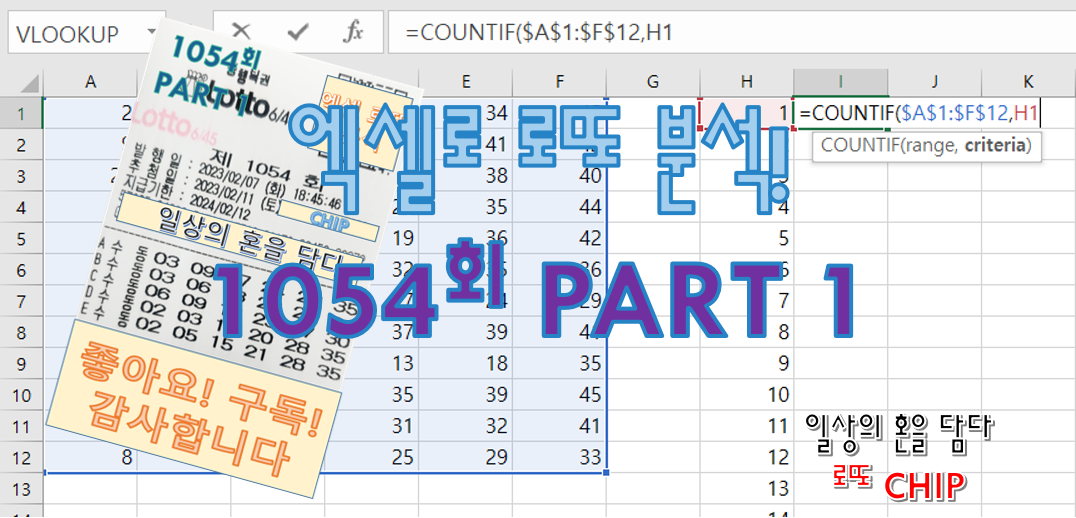
Task: Select row 1 header
Action: point(21,113)
